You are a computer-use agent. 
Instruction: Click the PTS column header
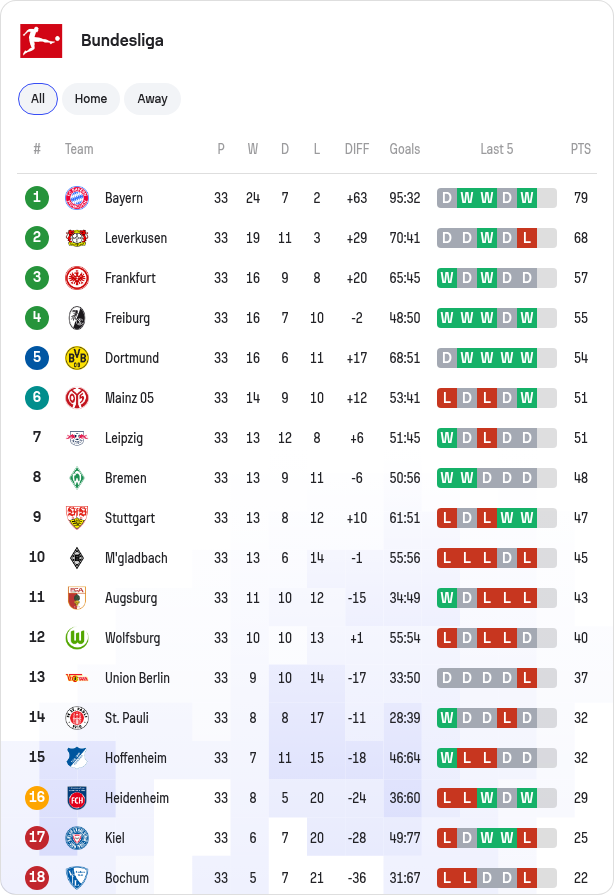pyautogui.click(x=580, y=149)
